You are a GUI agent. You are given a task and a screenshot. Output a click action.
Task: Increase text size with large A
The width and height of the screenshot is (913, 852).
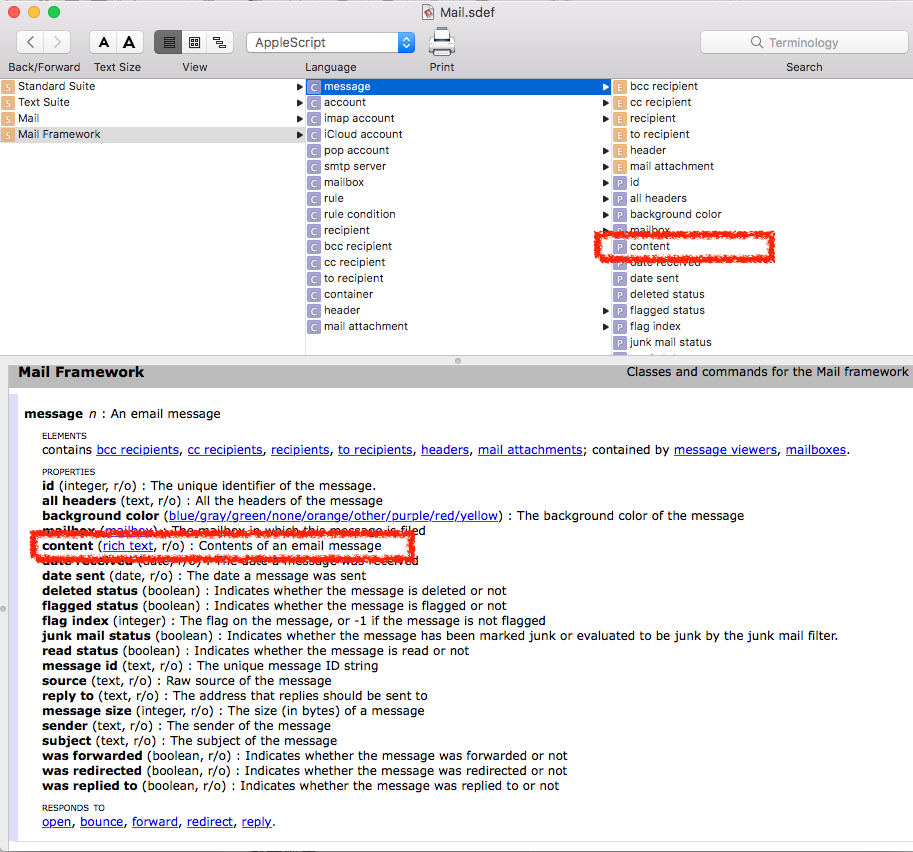(x=129, y=42)
